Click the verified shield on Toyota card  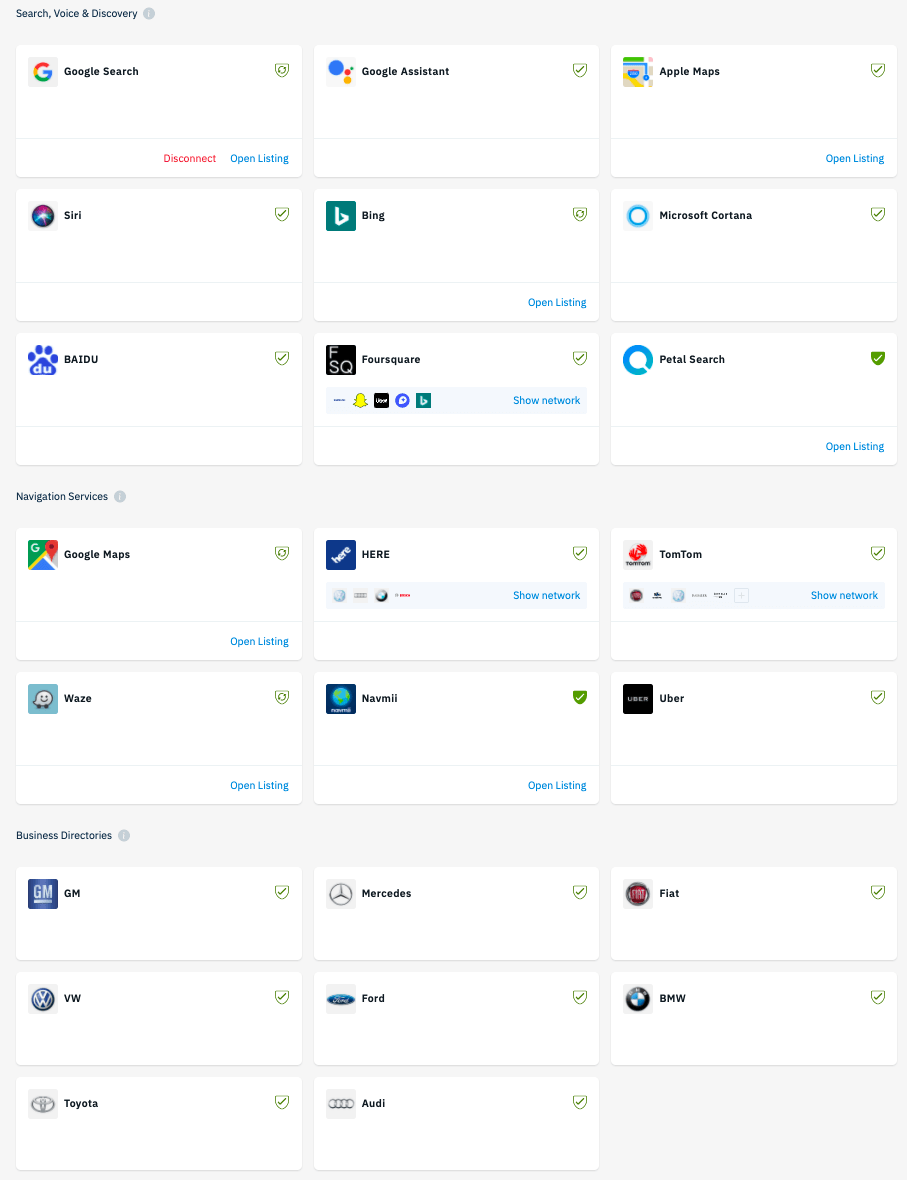tap(282, 1102)
